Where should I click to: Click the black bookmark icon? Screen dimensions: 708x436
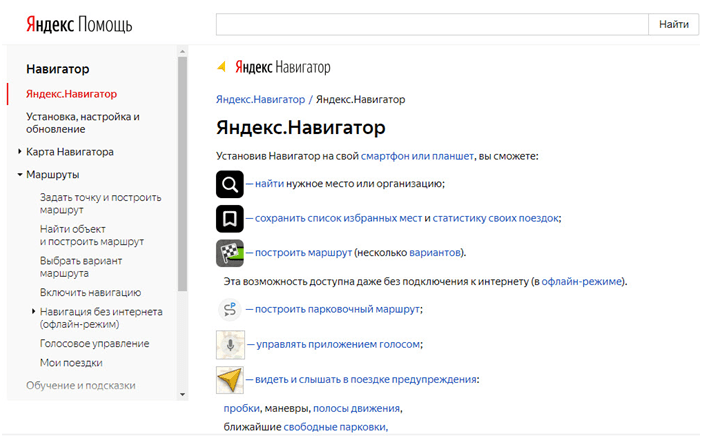(230, 218)
